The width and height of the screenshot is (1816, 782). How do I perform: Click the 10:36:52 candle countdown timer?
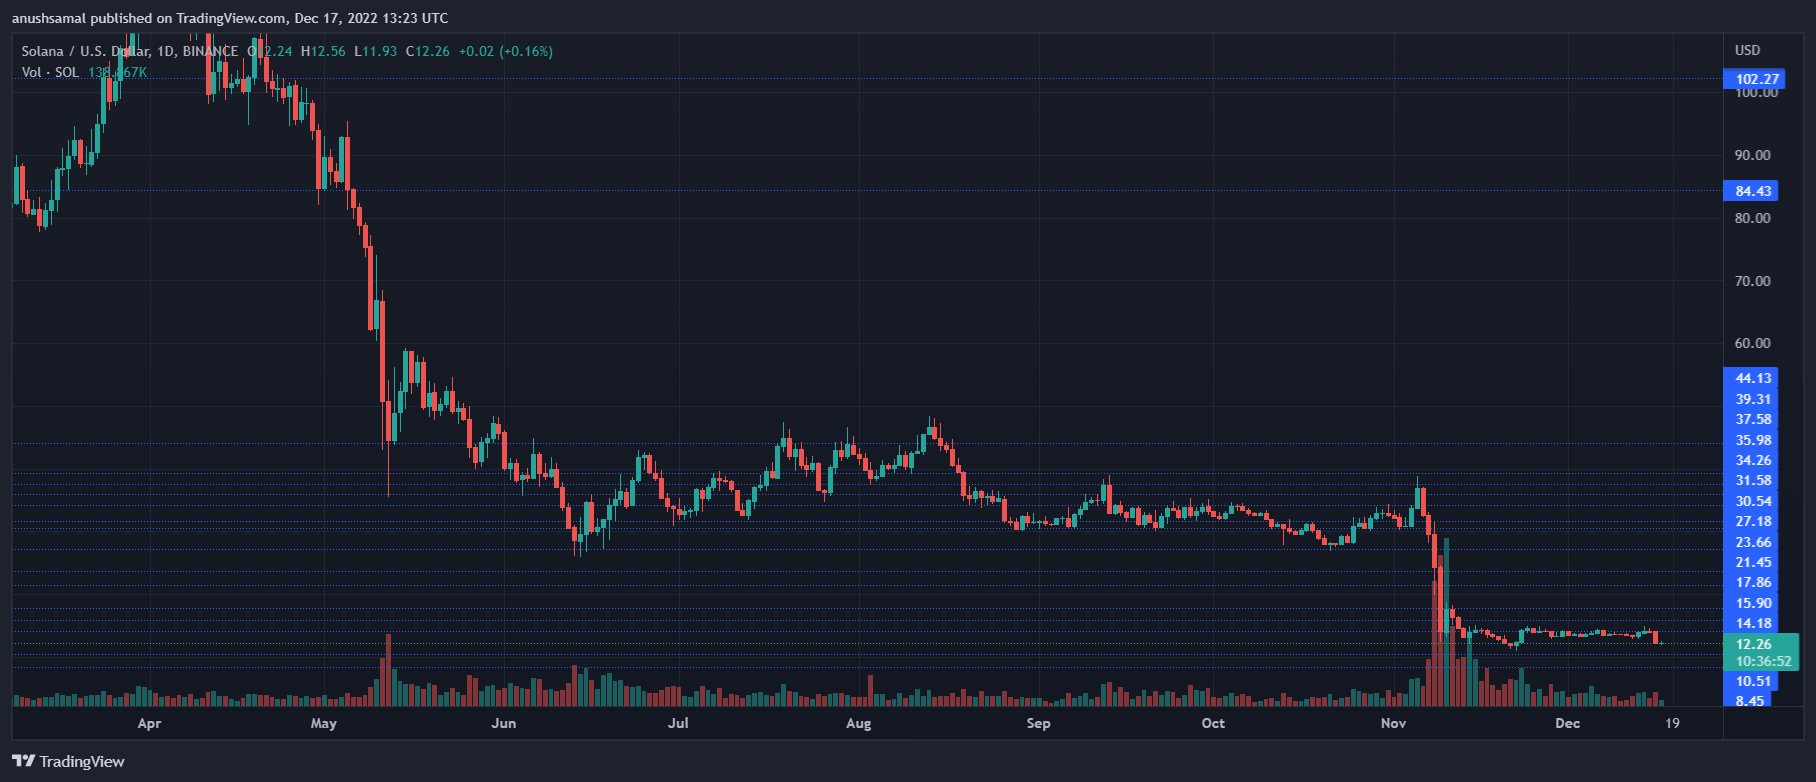tap(1762, 661)
